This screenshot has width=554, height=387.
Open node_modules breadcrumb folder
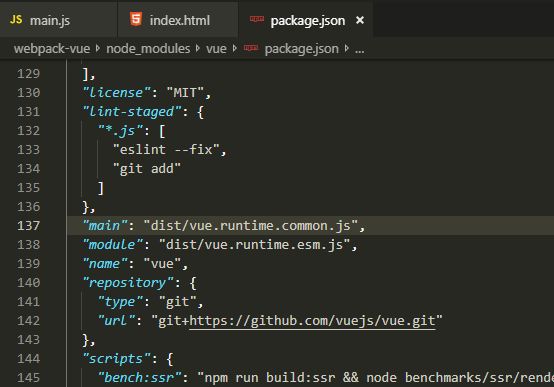tap(148, 48)
